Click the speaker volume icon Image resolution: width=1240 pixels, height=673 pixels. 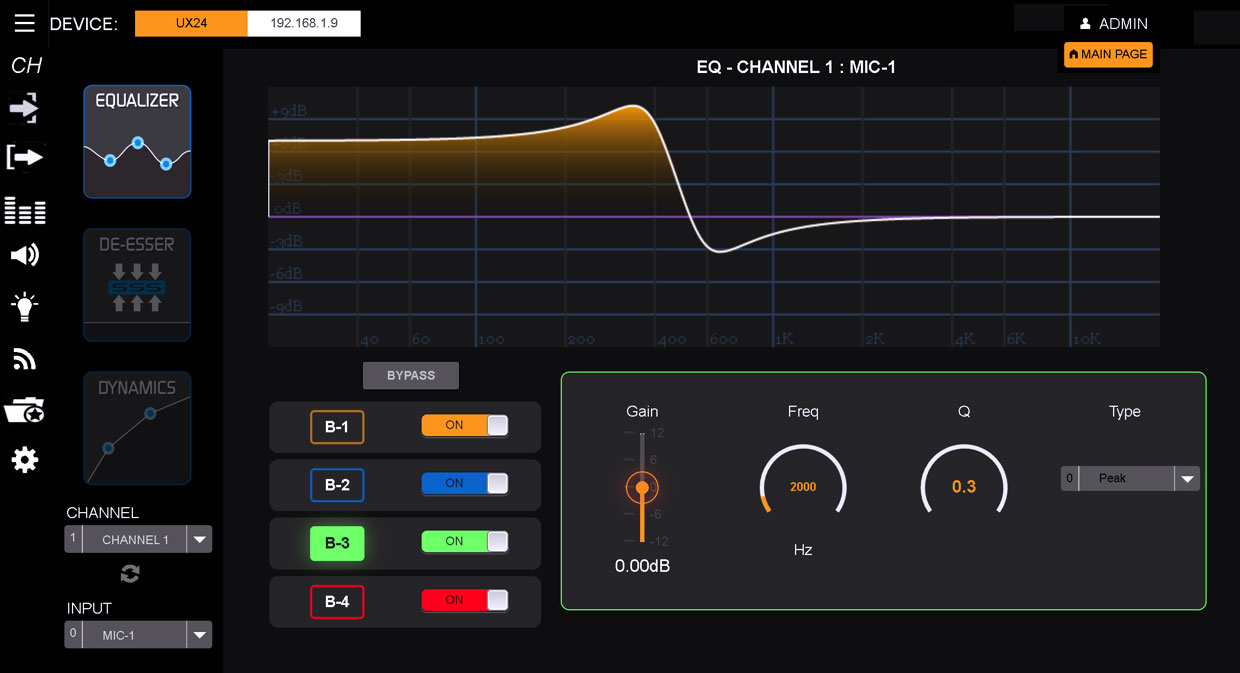(24, 256)
